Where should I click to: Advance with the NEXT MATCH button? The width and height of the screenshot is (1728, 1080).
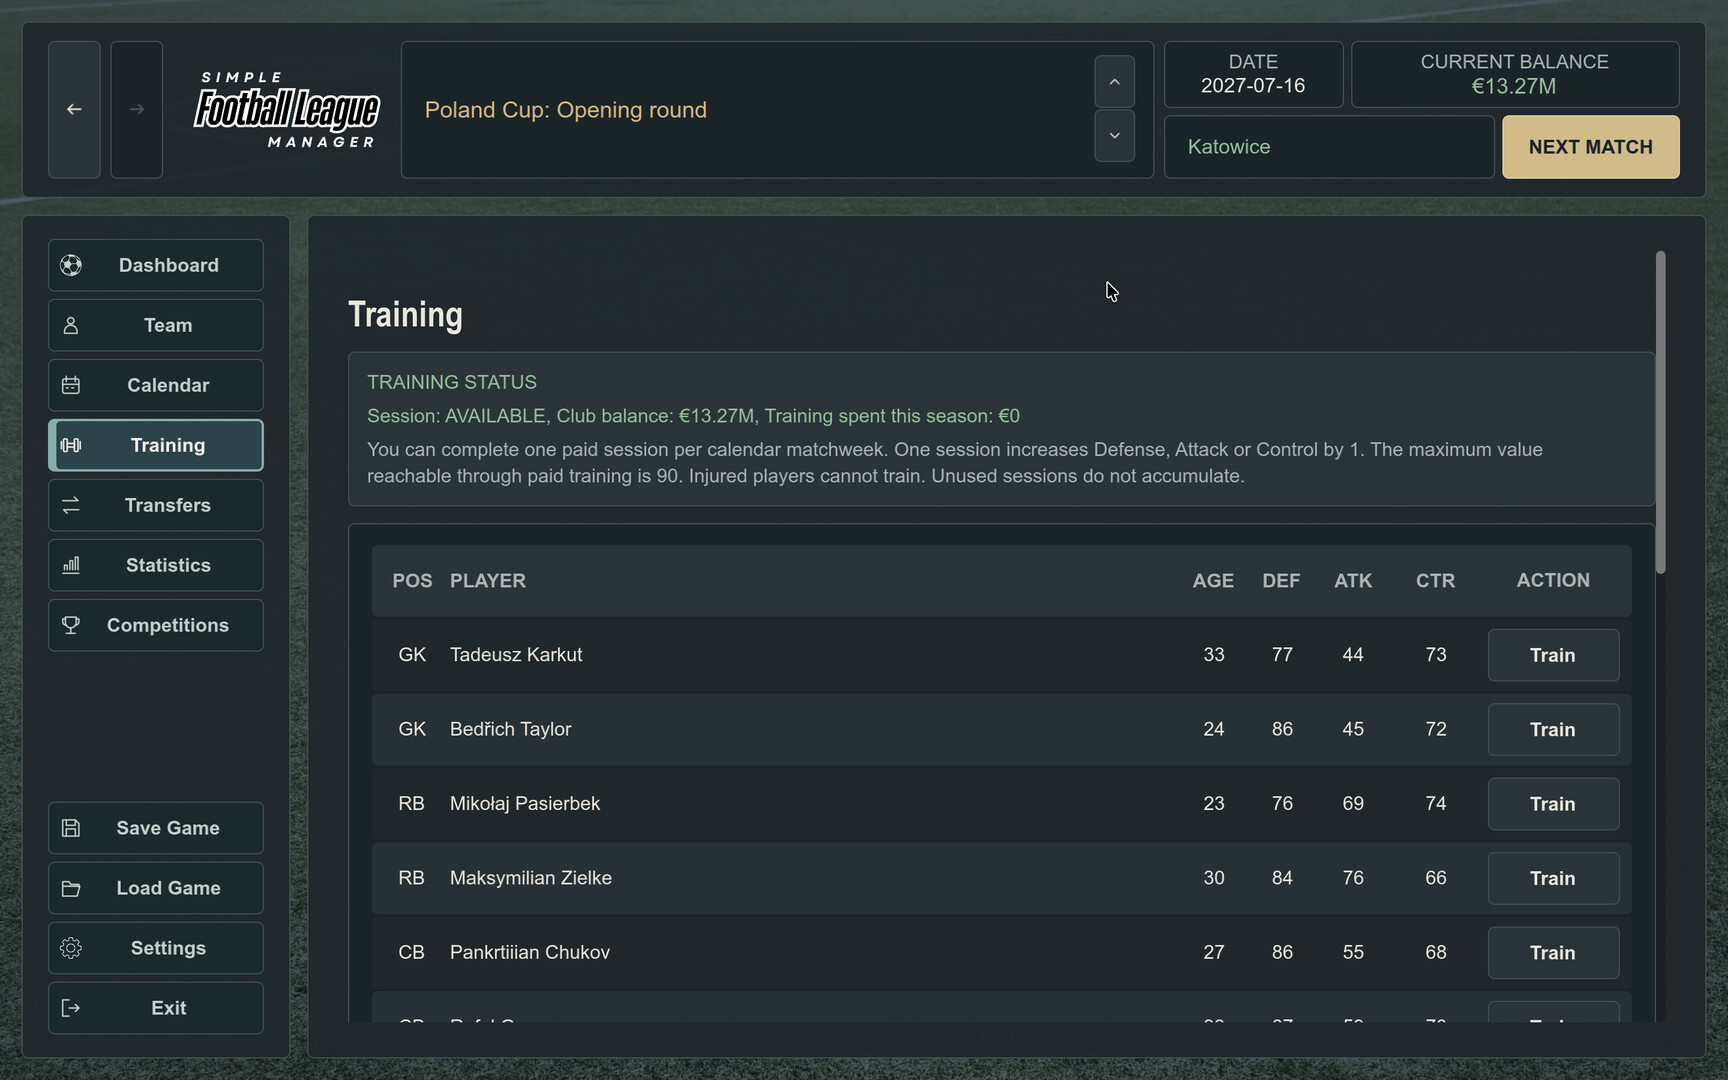point(1591,147)
